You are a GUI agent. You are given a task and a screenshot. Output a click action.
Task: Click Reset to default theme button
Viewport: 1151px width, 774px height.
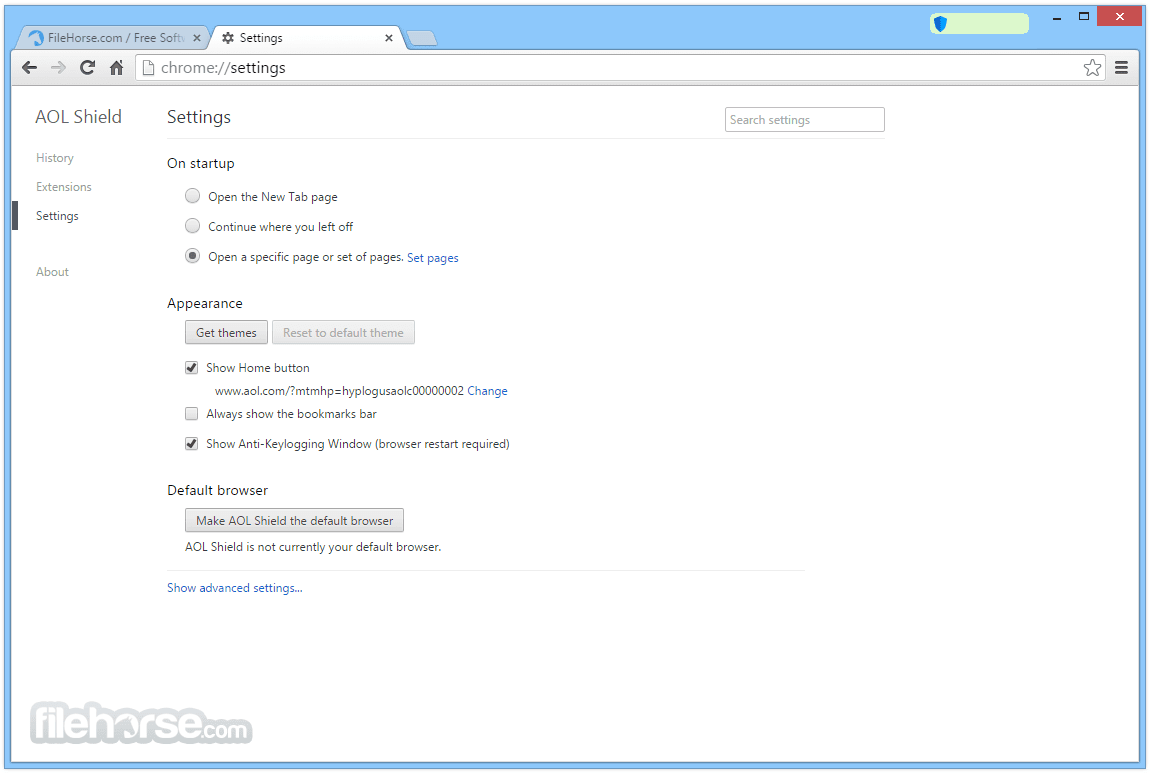coord(343,333)
